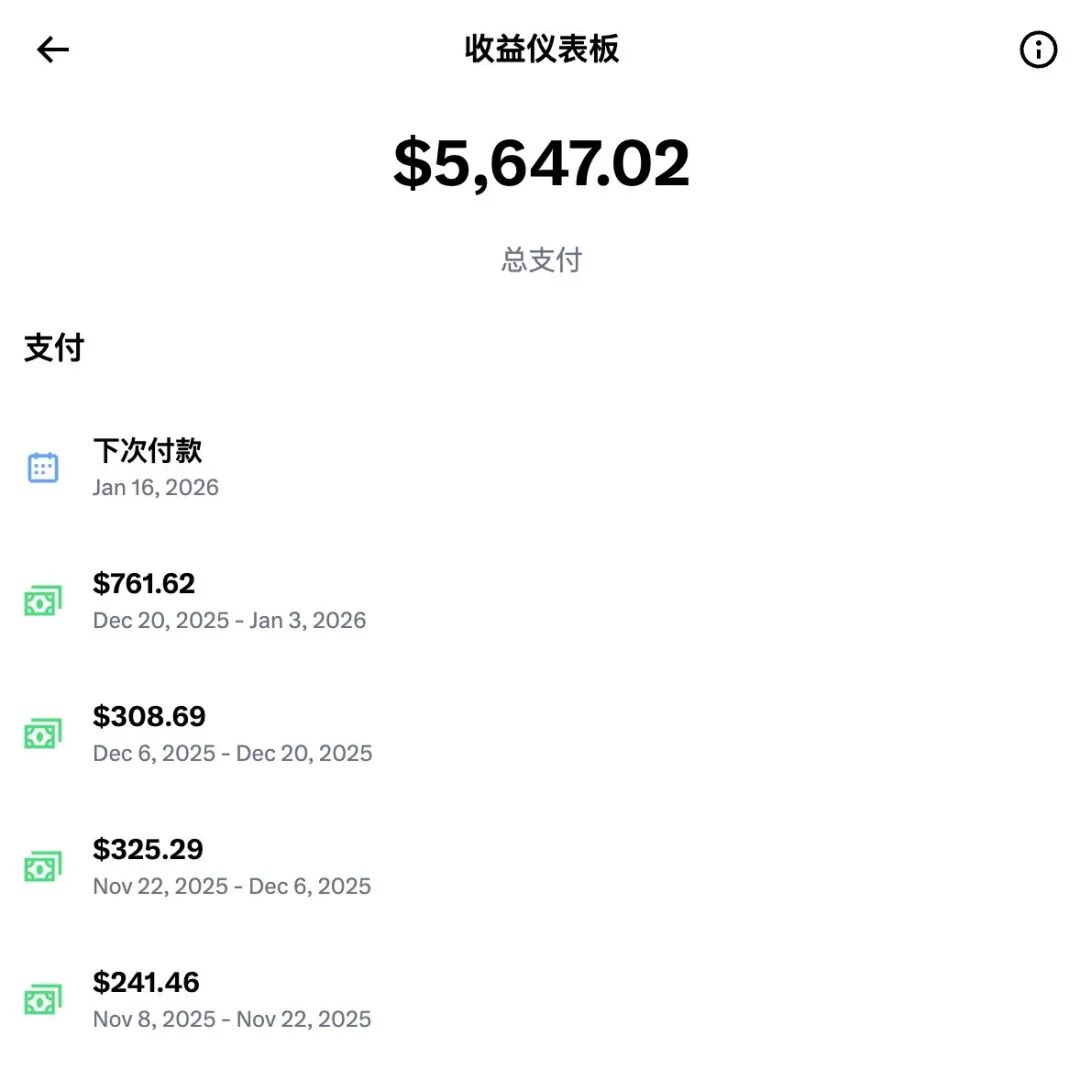Screen dimensions: 1080x1080
Task: Click the Jan 16, 2026 payment date
Action: 156,487
